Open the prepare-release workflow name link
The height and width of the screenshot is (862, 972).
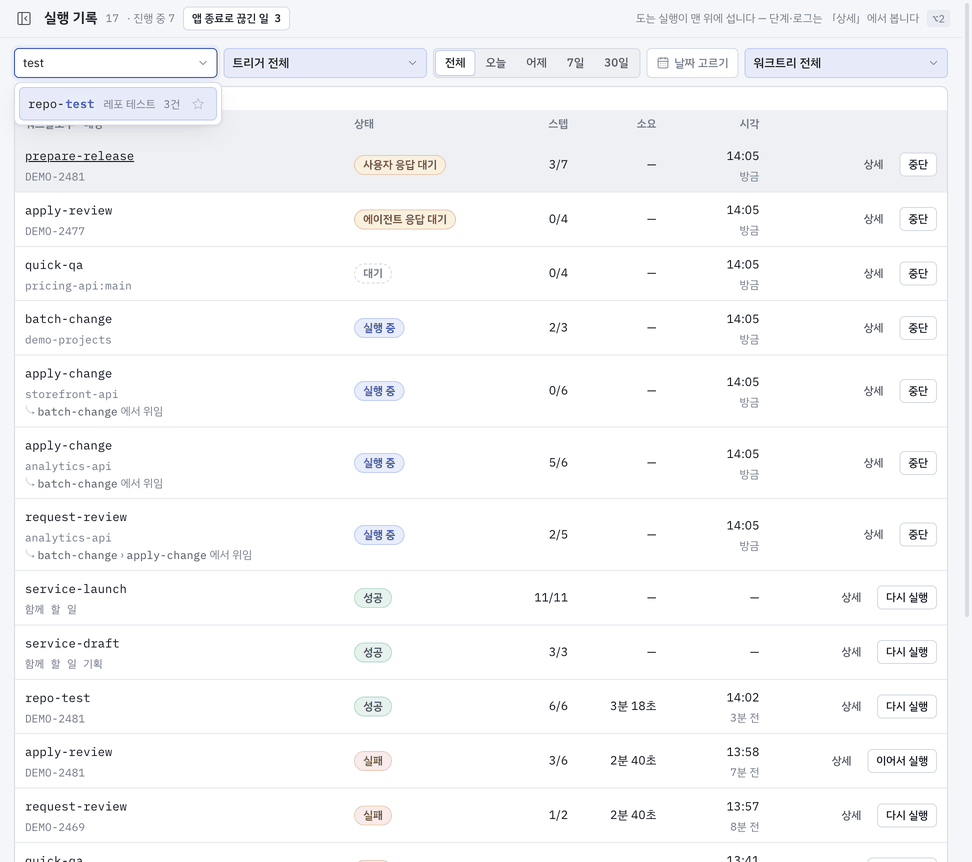(79, 156)
